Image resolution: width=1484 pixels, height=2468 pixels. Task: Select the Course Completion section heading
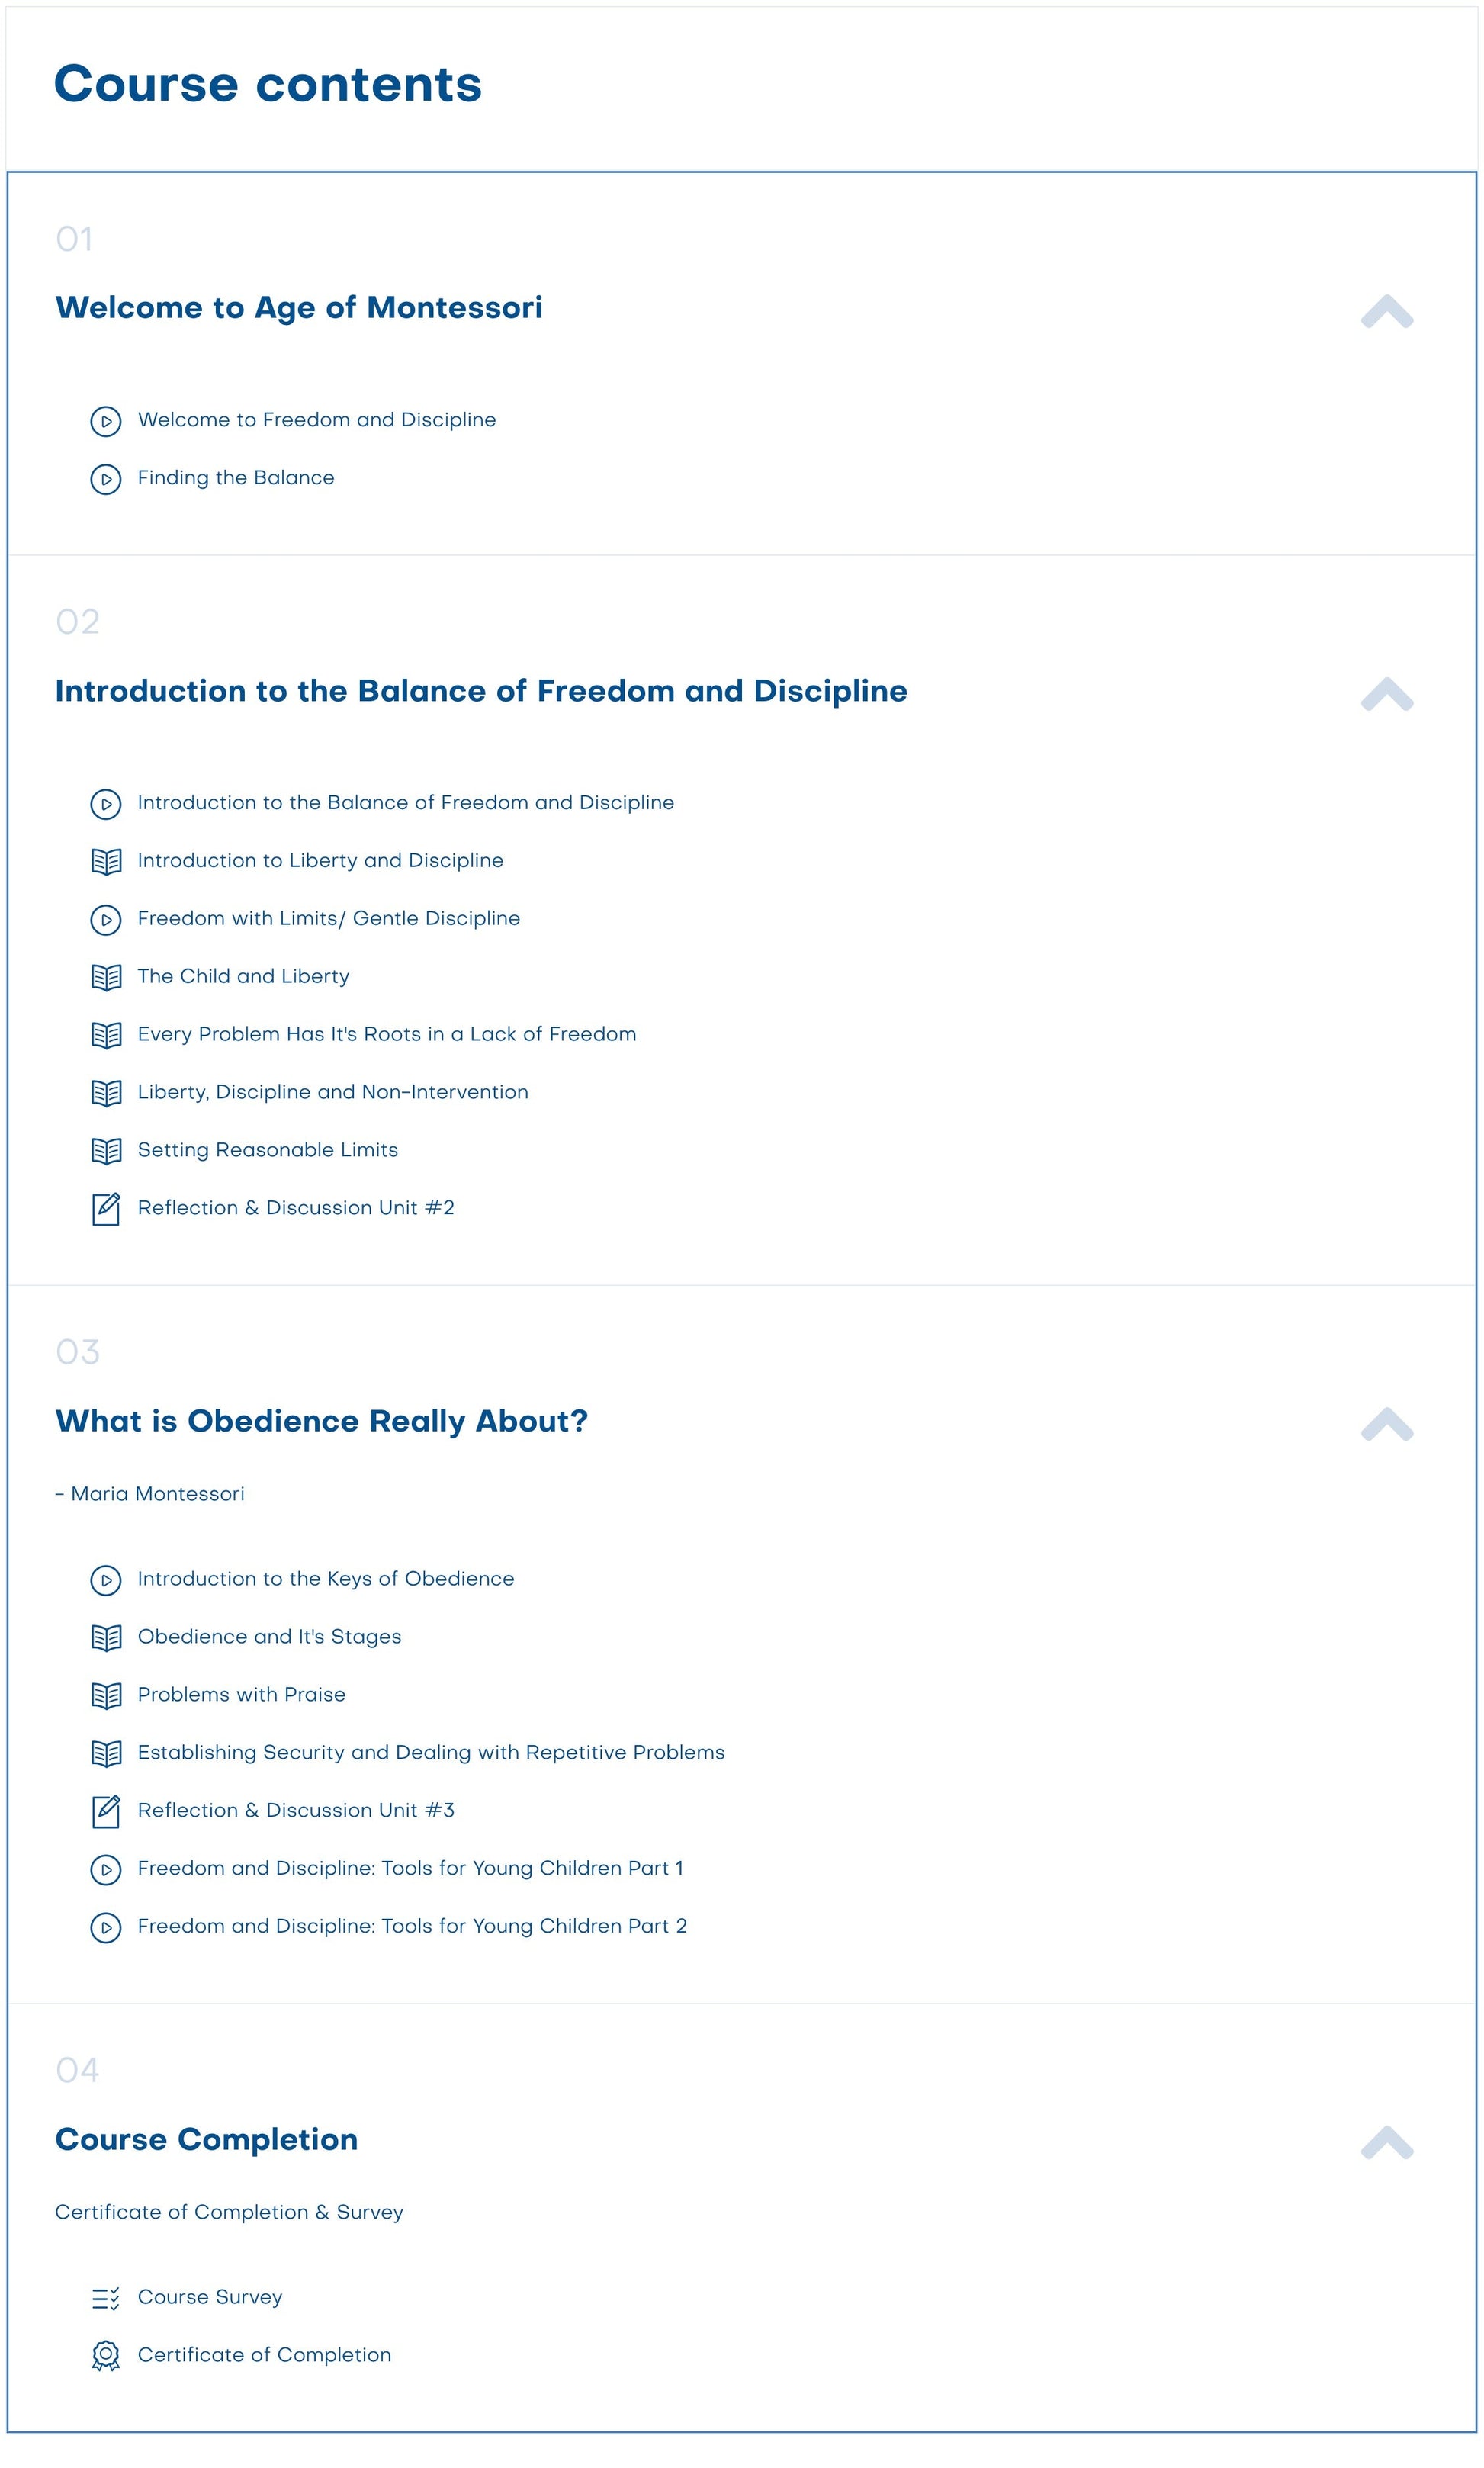click(x=206, y=2139)
